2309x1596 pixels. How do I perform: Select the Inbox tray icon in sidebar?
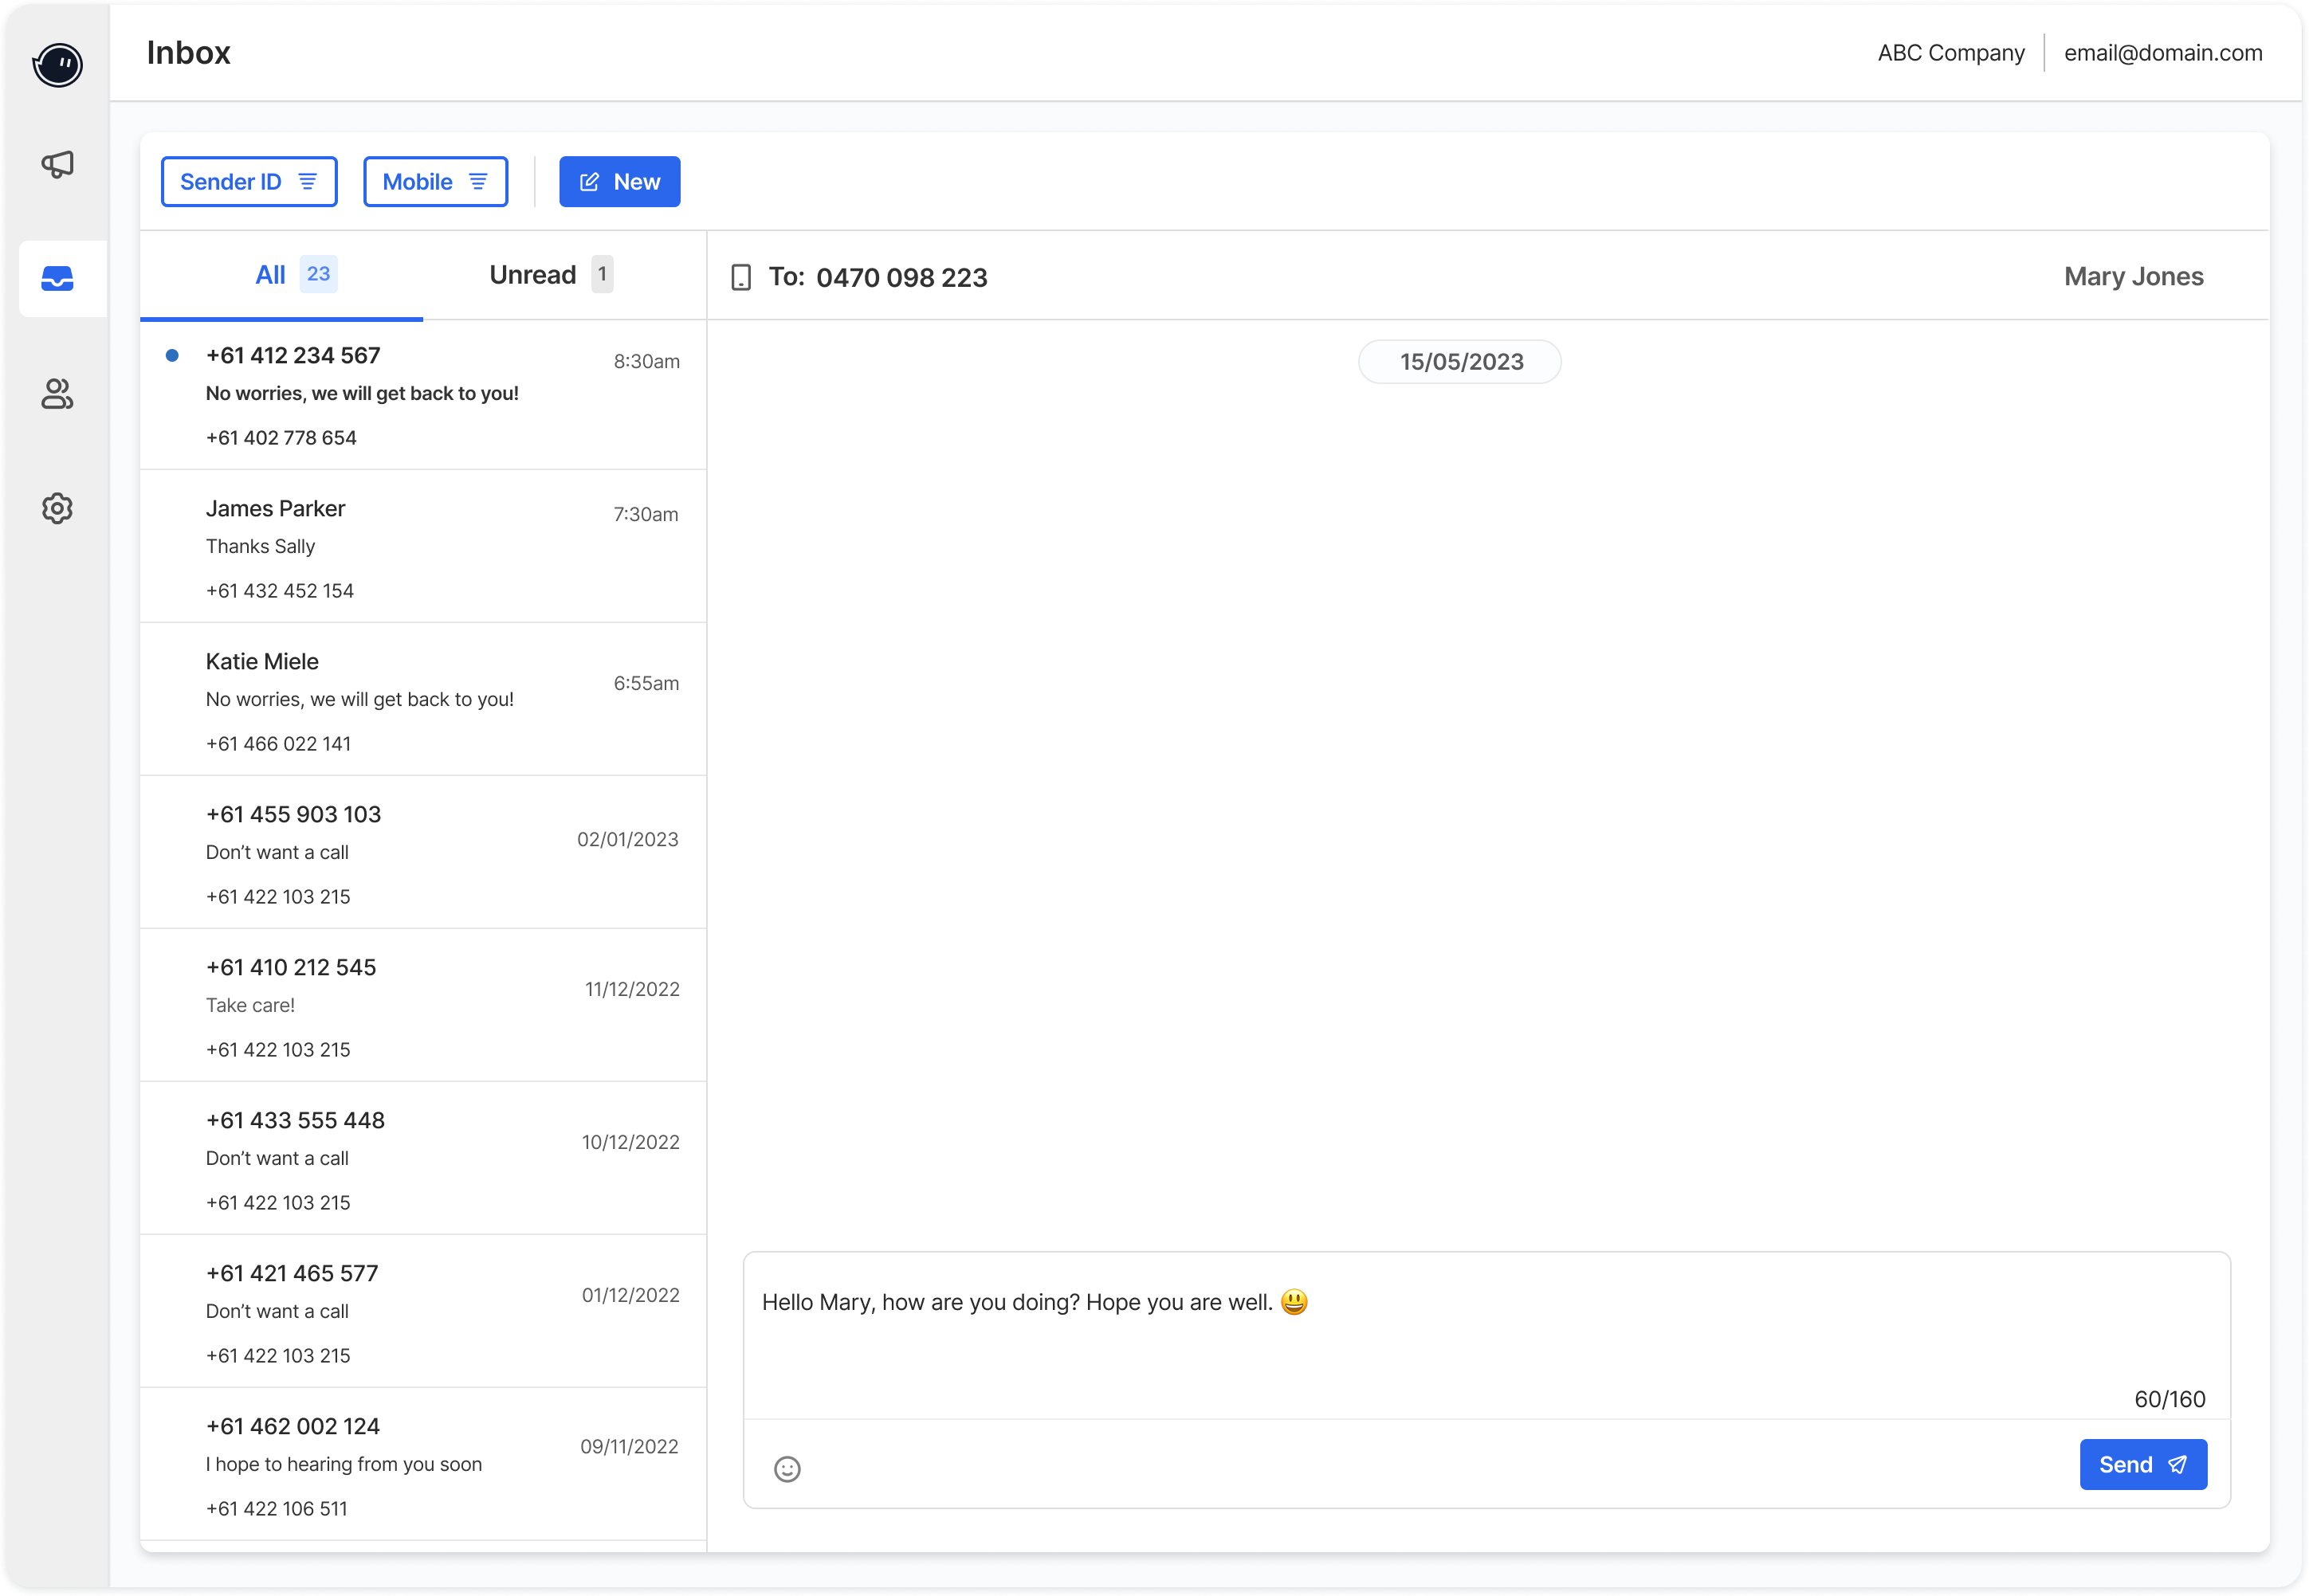pyautogui.click(x=57, y=278)
